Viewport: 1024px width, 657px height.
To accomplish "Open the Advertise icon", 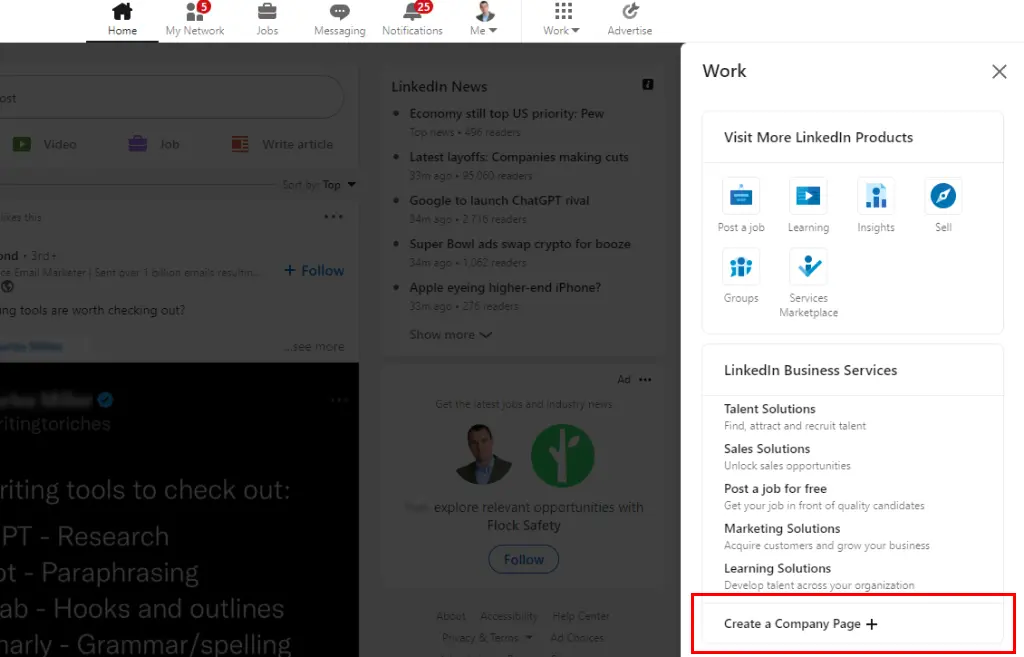I will click(x=630, y=11).
